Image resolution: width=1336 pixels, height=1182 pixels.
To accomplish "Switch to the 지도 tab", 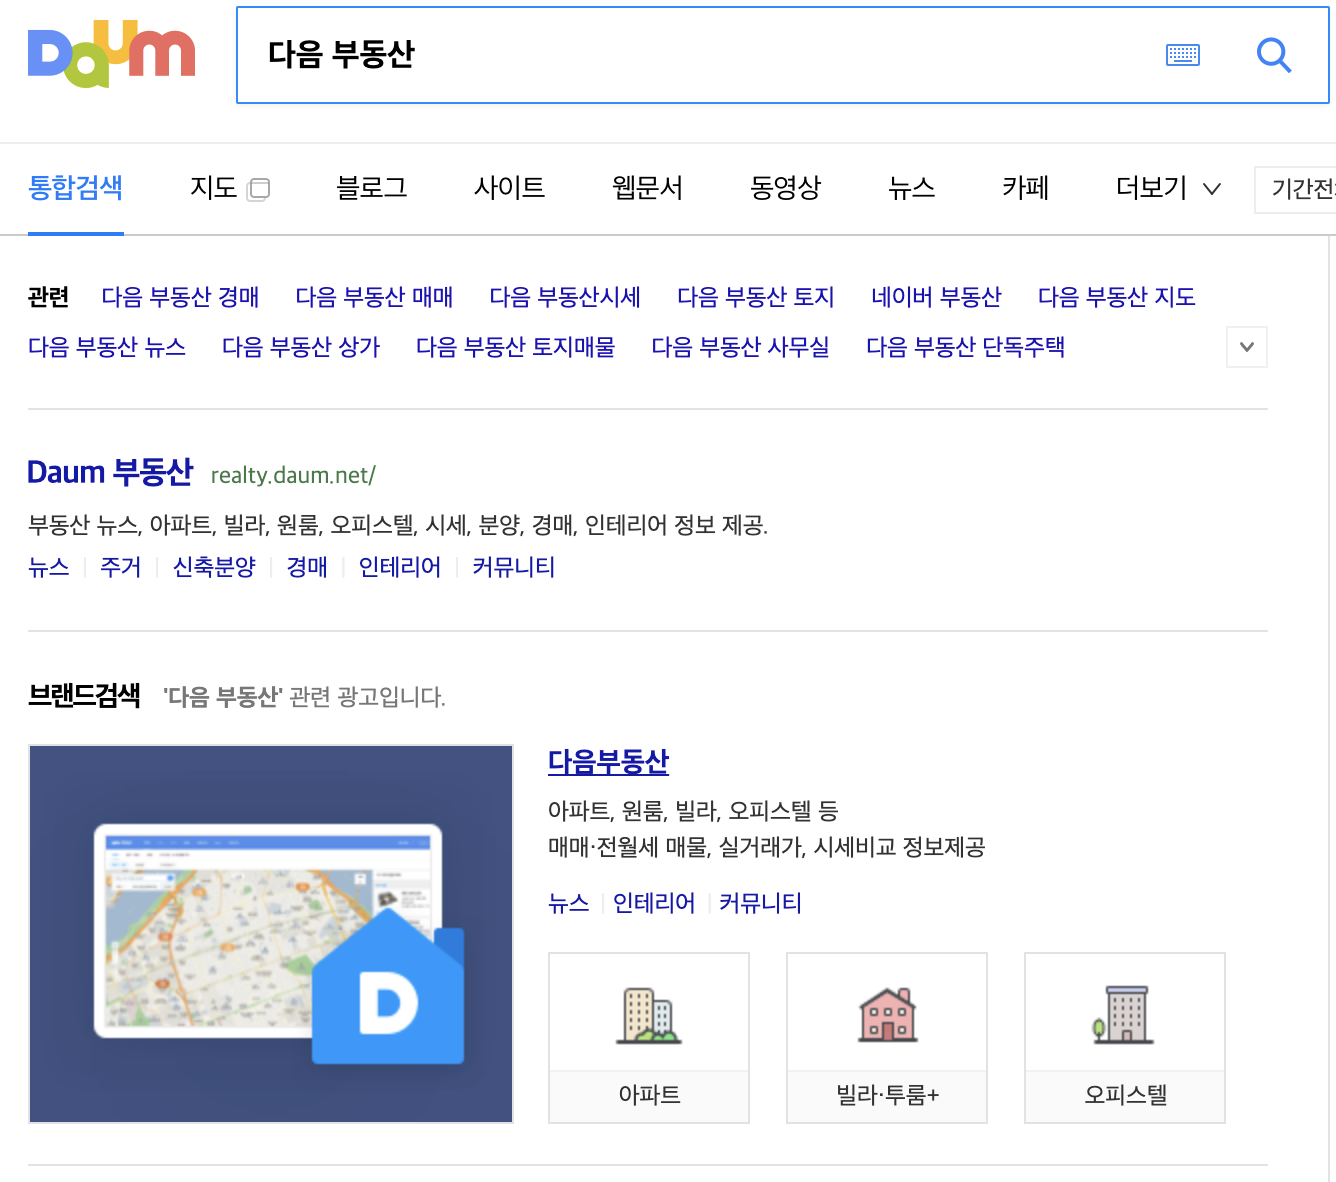I will coord(214,188).
